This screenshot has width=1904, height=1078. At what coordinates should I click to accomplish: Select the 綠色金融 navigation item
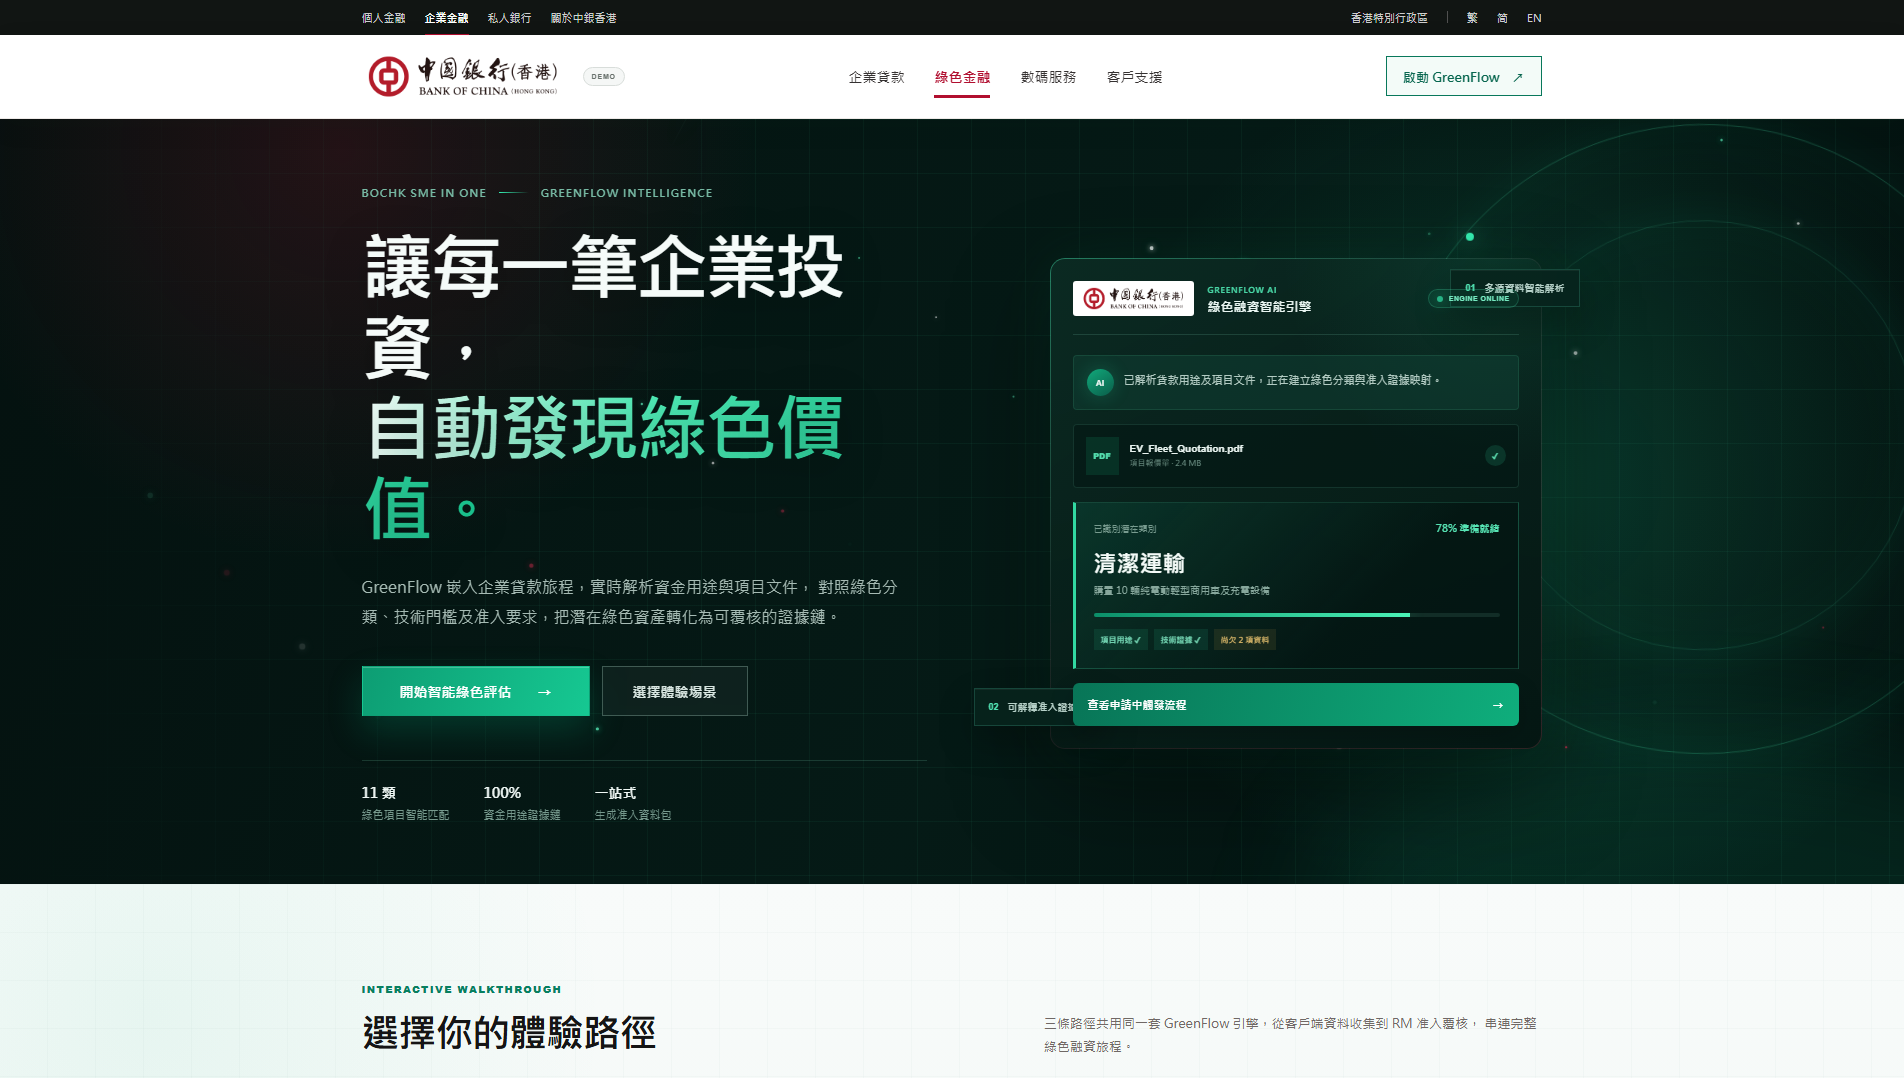click(x=962, y=77)
